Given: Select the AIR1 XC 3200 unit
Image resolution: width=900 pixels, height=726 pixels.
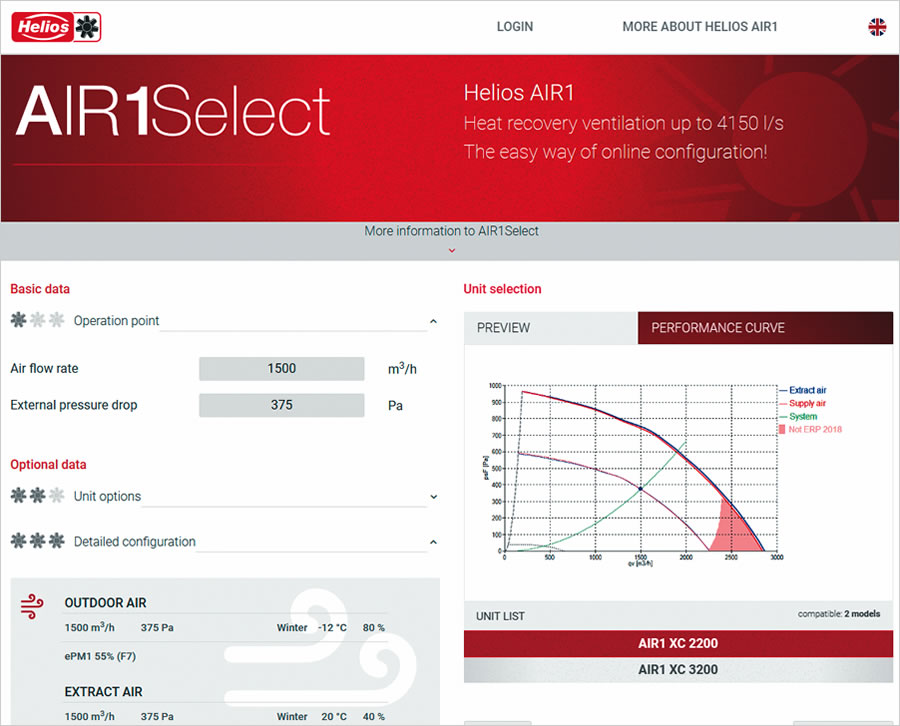Looking at the screenshot, I should point(678,670).
